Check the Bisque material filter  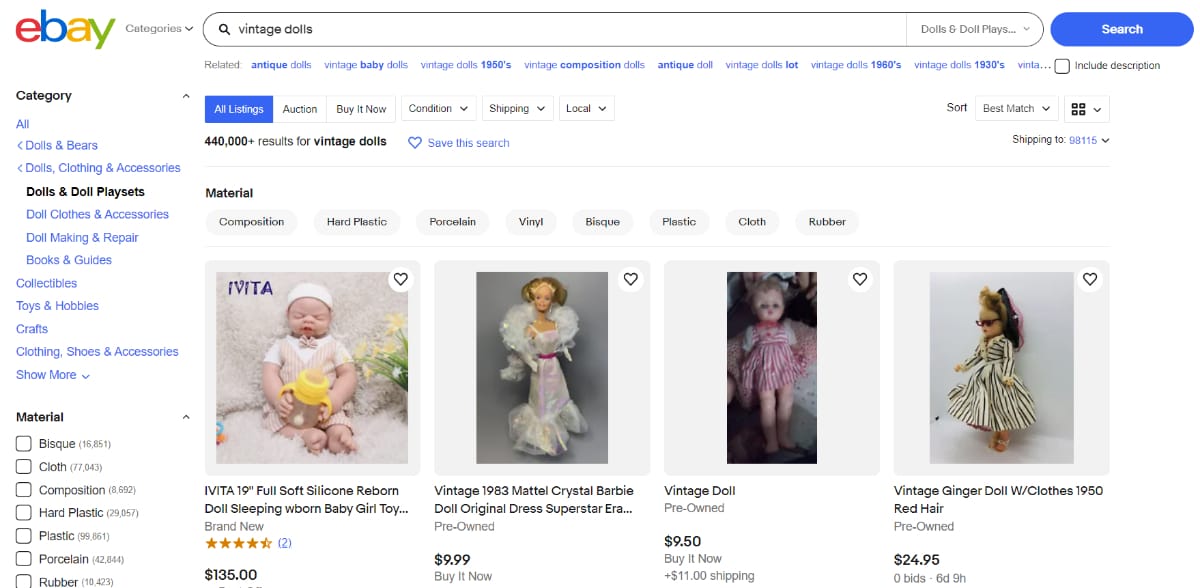pyautogui.click(x=22, y=443)
